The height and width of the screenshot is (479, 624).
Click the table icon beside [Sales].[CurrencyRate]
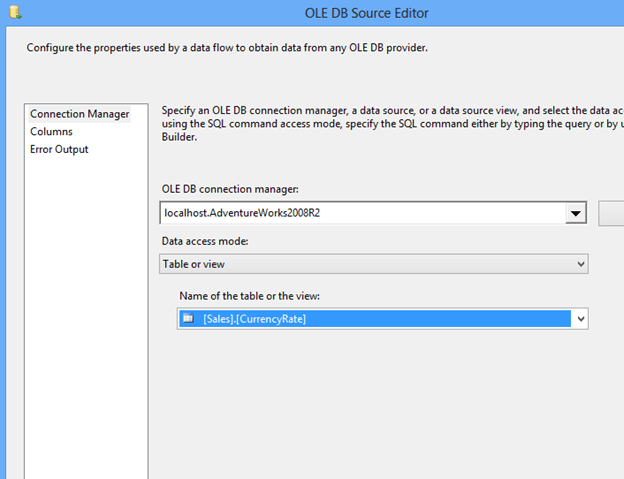[x=188, y=319]
